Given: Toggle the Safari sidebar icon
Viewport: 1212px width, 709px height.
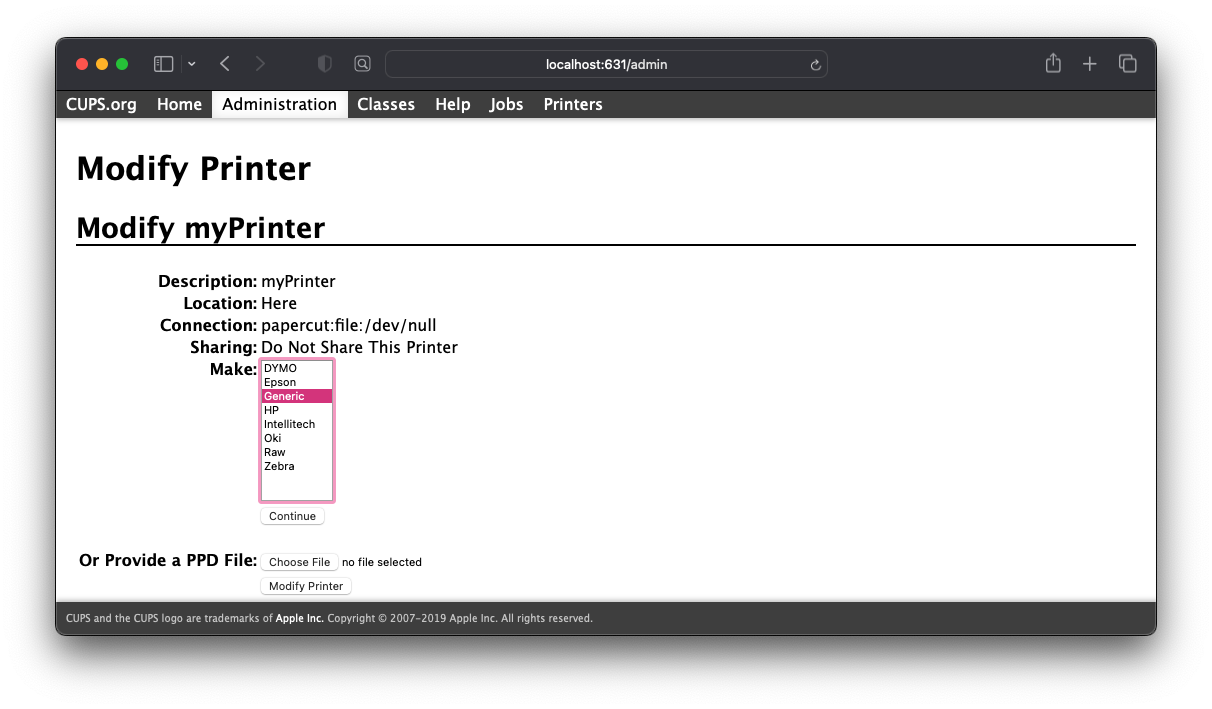Looking at the screenshot, I should pyautogui.click(x=164, y=64).
